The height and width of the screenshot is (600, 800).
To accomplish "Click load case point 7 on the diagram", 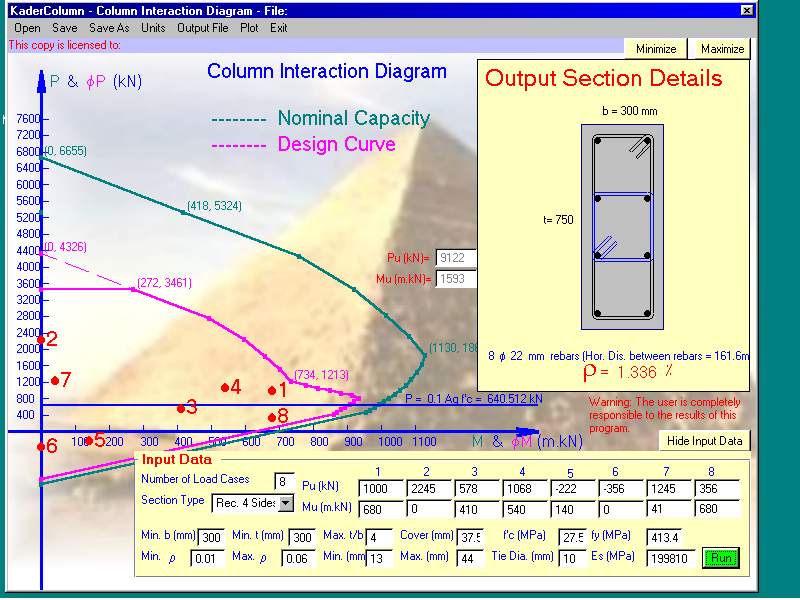I will click(x=55, y=380).
